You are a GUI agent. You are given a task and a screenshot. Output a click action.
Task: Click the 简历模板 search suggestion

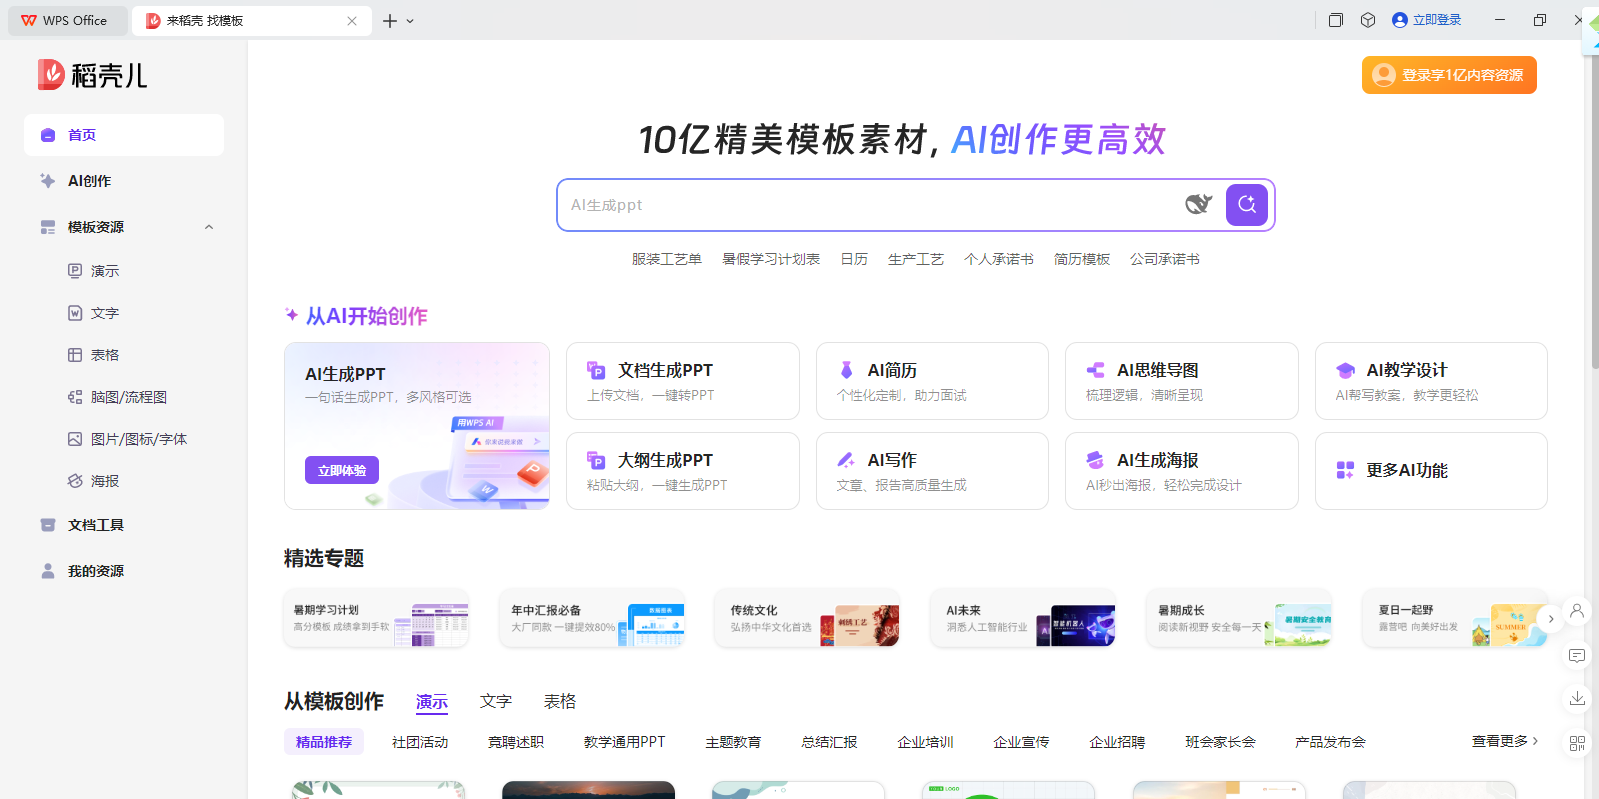click(x=1082, y=259)
